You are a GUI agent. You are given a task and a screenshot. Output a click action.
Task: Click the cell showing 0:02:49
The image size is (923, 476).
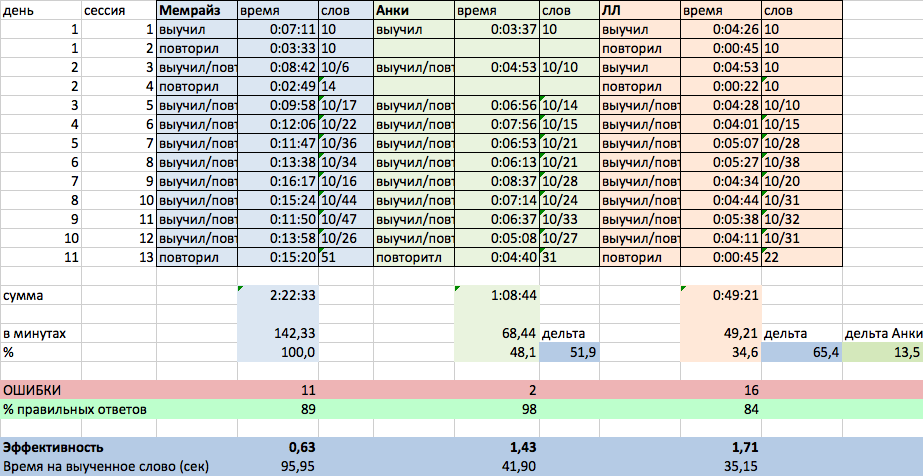pos(278,86)
